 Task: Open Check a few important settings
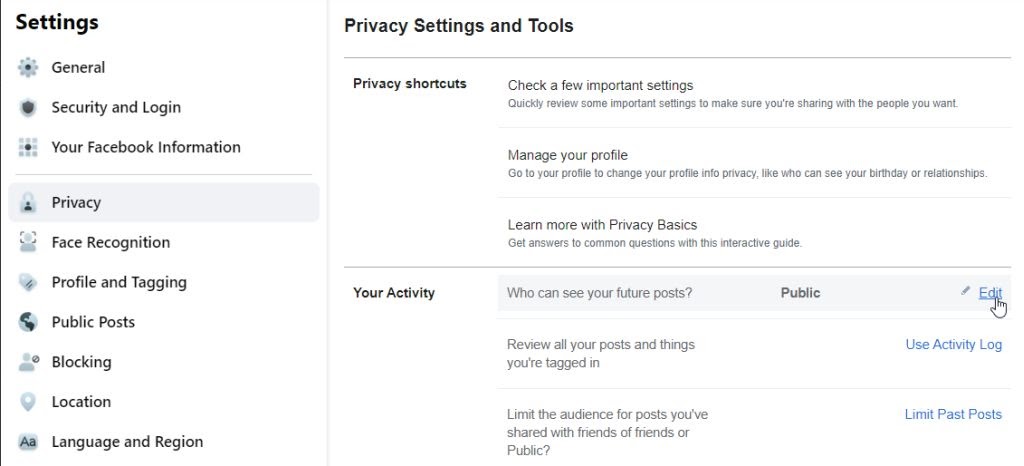pos(600,86)
